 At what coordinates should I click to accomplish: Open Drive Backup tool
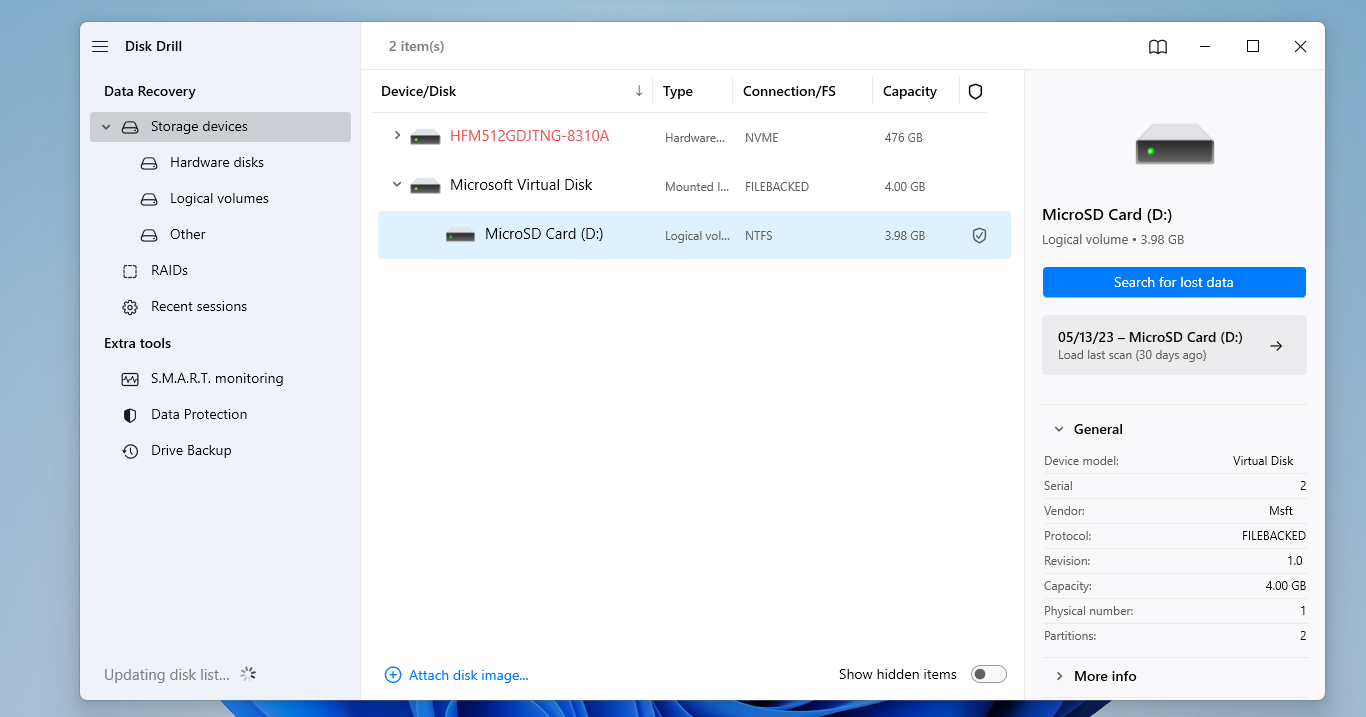191,451
